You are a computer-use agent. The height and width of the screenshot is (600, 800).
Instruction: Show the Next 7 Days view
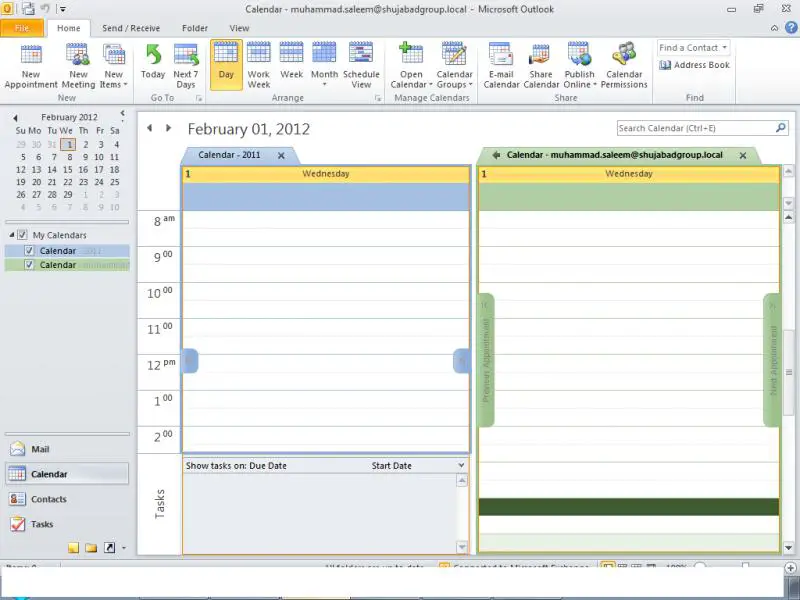pyautogui.click(x=186, y=66)
